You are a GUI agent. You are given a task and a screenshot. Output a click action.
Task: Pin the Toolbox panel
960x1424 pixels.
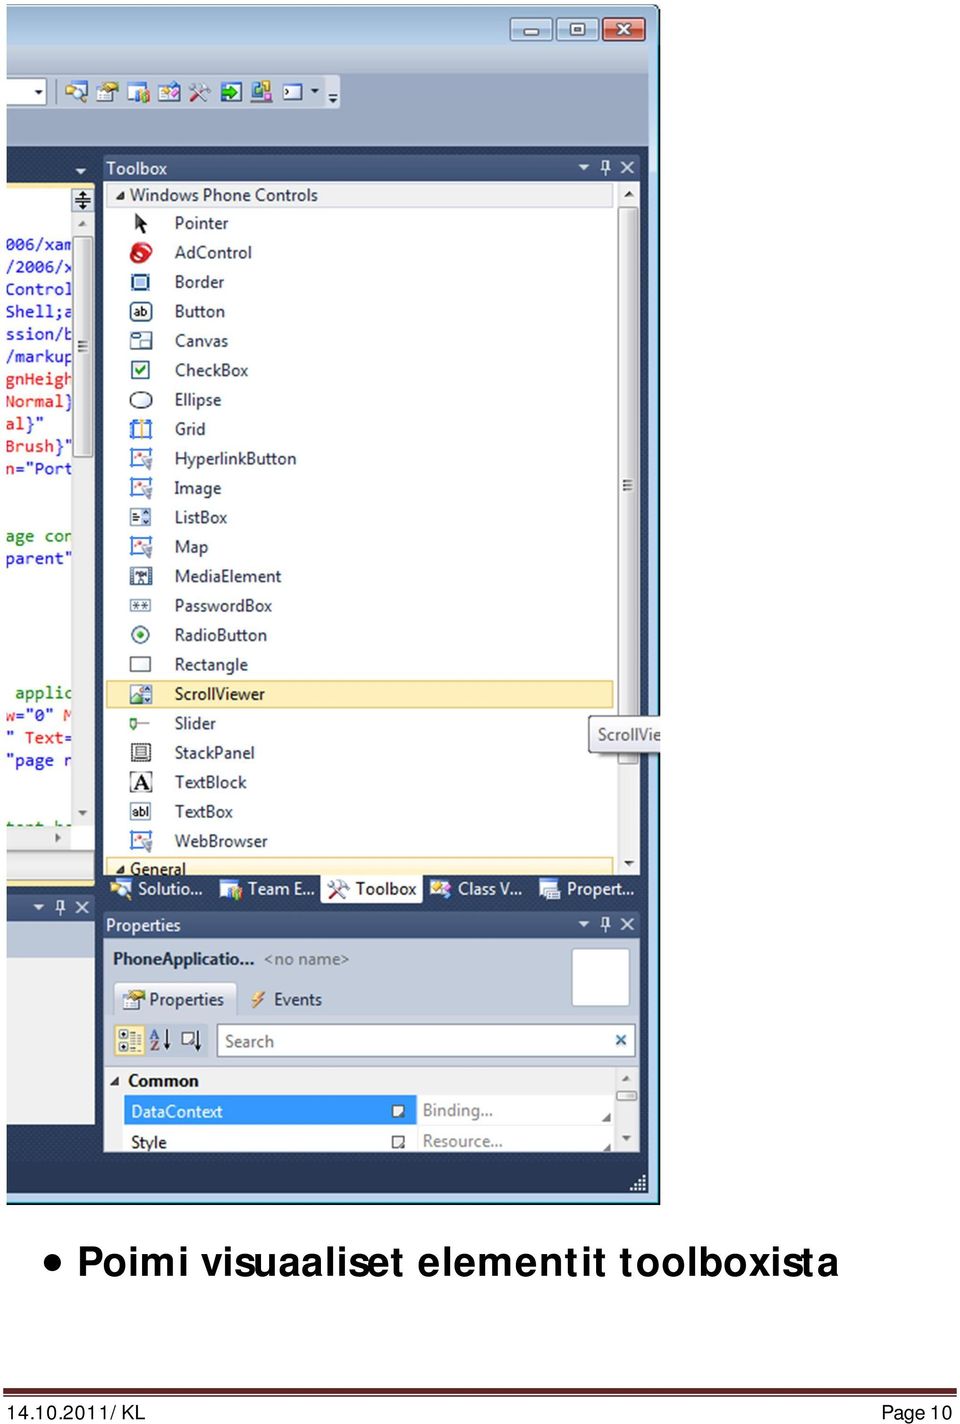[605, 167]
